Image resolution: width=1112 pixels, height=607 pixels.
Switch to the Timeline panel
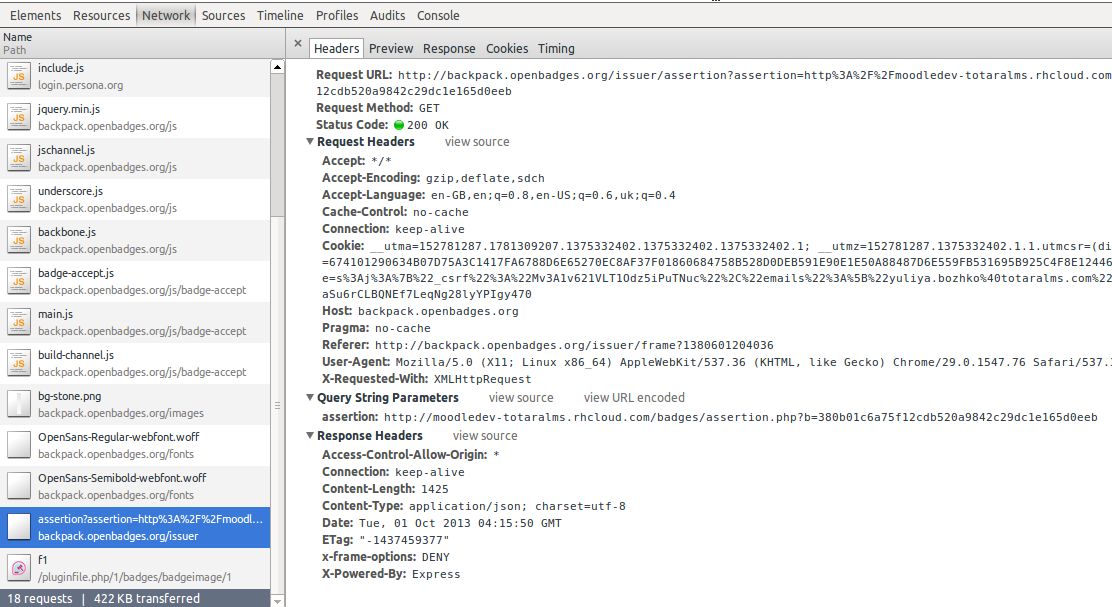[280, 16]
